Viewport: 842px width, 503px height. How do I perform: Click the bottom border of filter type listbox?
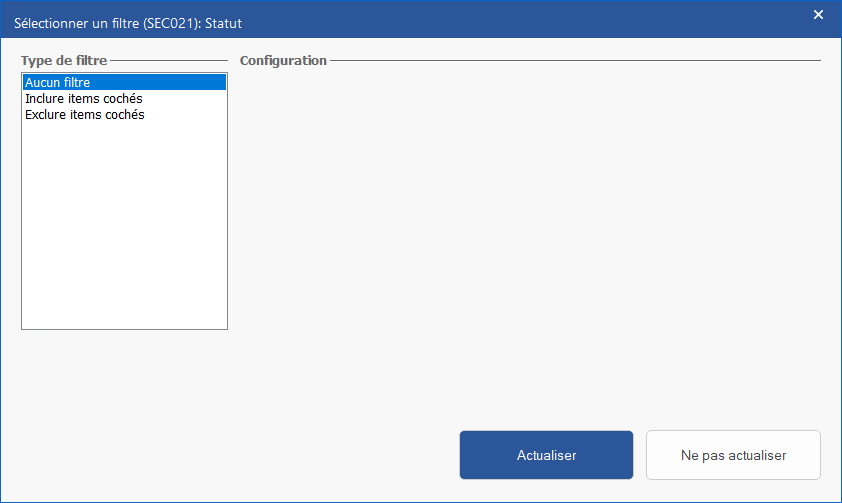124,329
